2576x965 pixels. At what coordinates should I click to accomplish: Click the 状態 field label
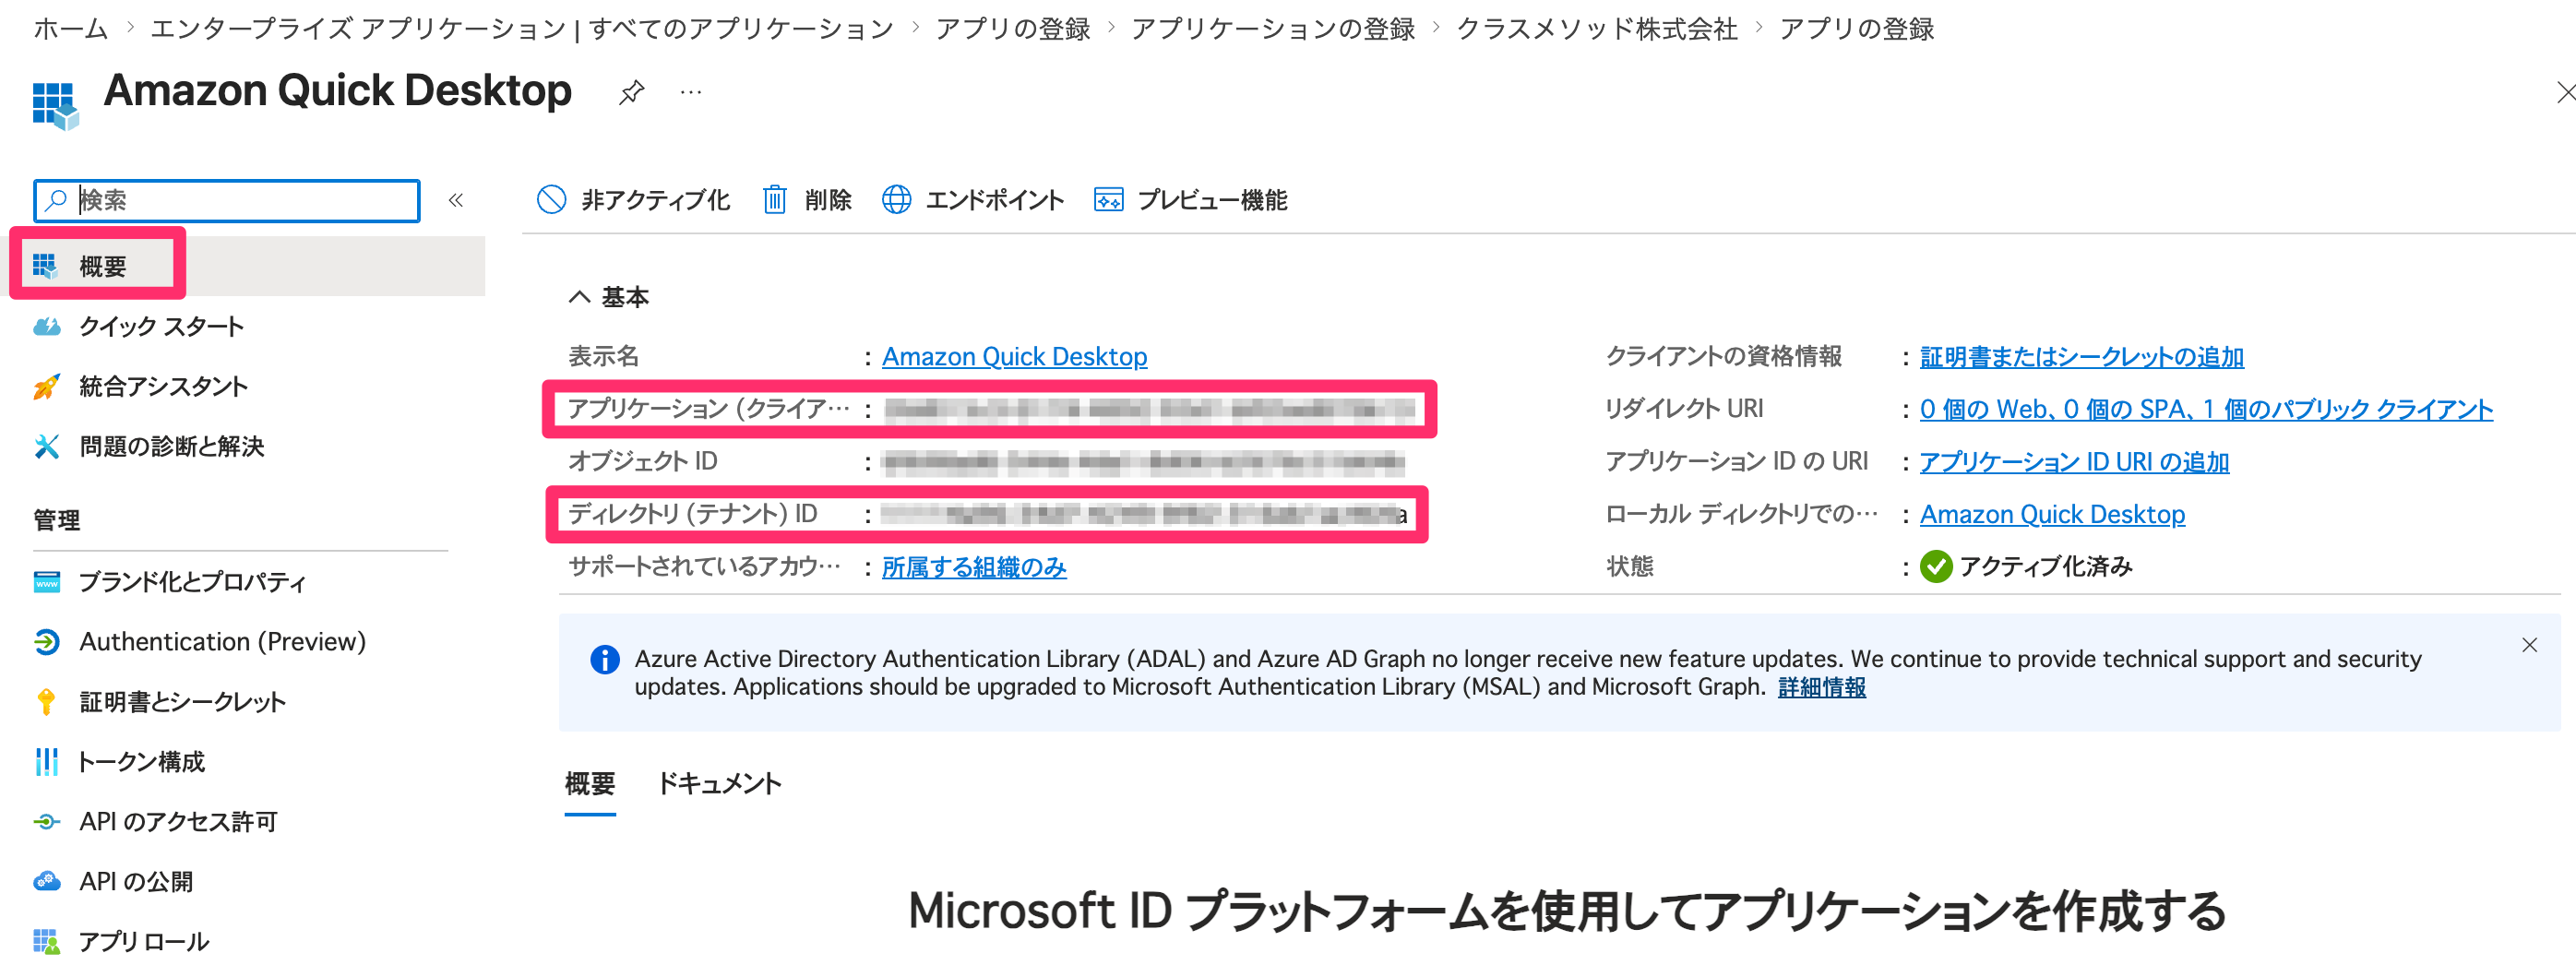(x=1629, y=567)
